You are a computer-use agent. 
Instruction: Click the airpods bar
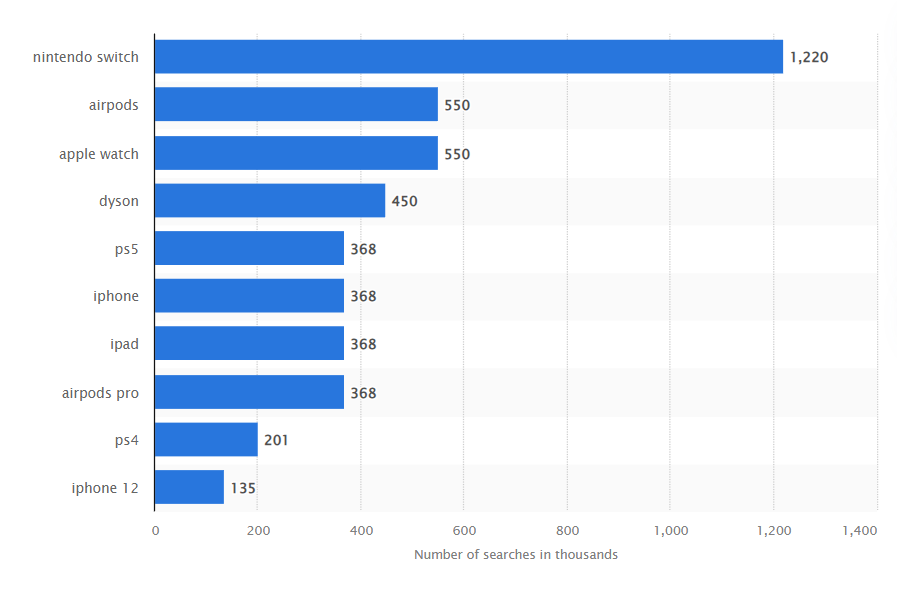296,104
